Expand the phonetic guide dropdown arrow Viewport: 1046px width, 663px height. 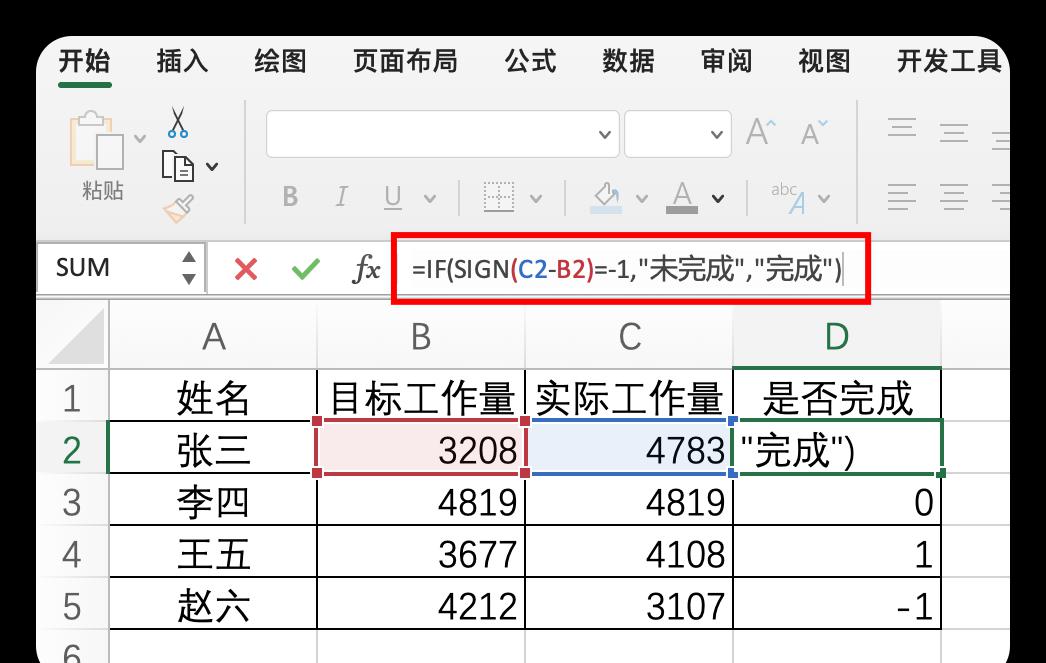coord(824,198)
